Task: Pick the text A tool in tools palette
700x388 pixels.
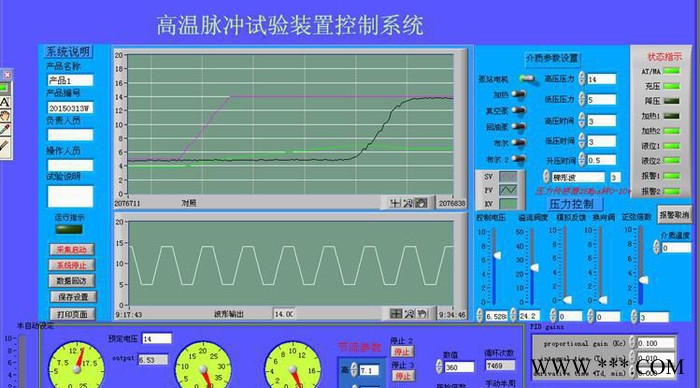Action: click(5, 102)
